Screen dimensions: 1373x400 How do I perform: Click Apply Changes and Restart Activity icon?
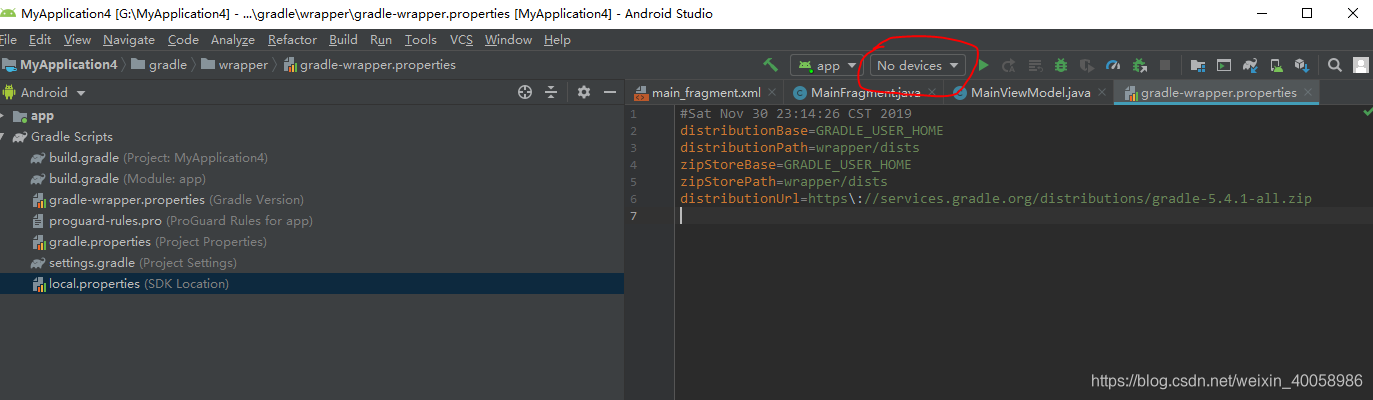point(1009,65)
